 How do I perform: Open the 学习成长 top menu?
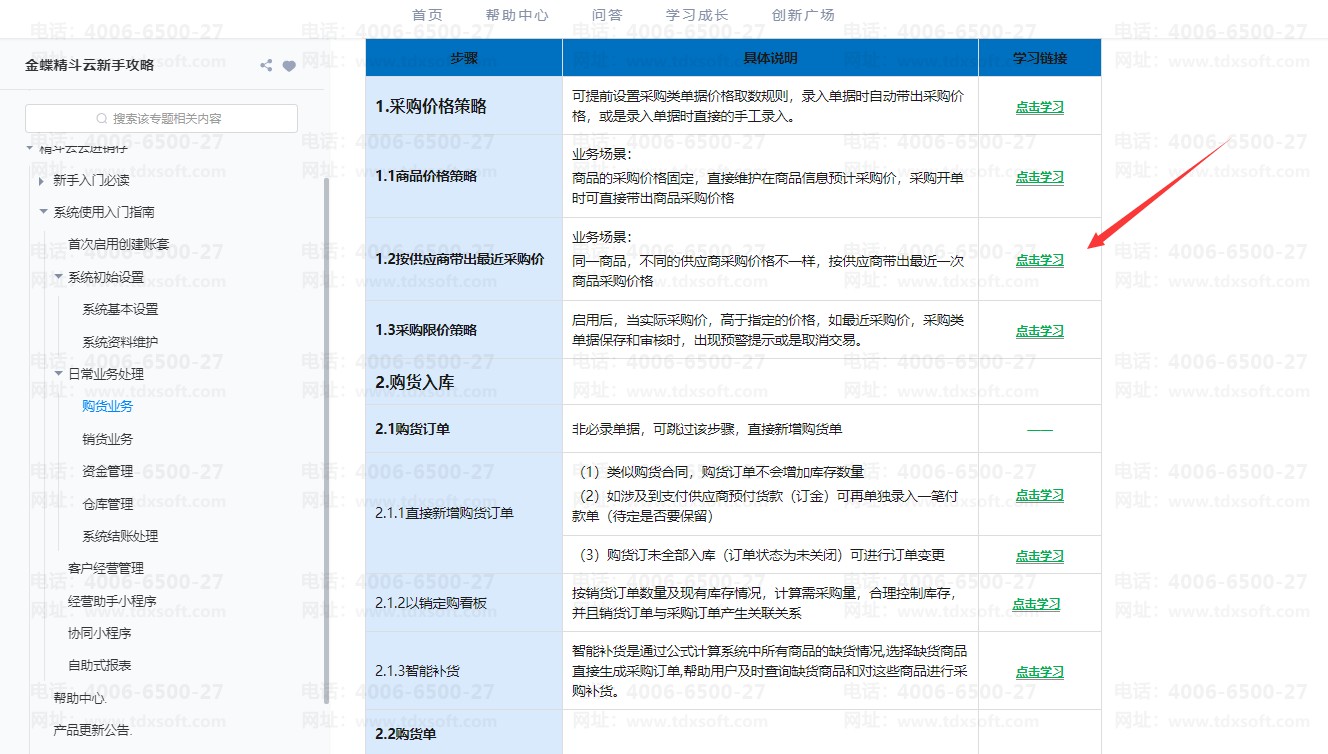pos(697,15)
